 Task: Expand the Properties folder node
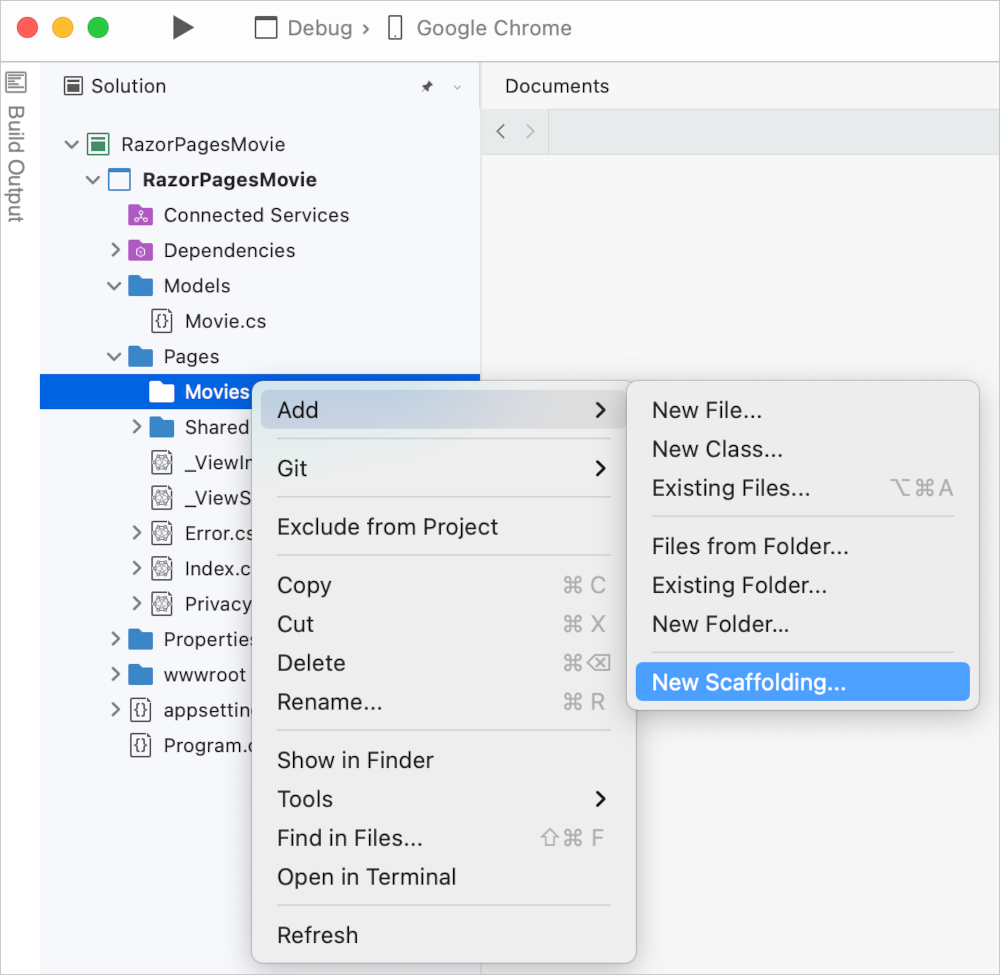(x=117, y=639)
